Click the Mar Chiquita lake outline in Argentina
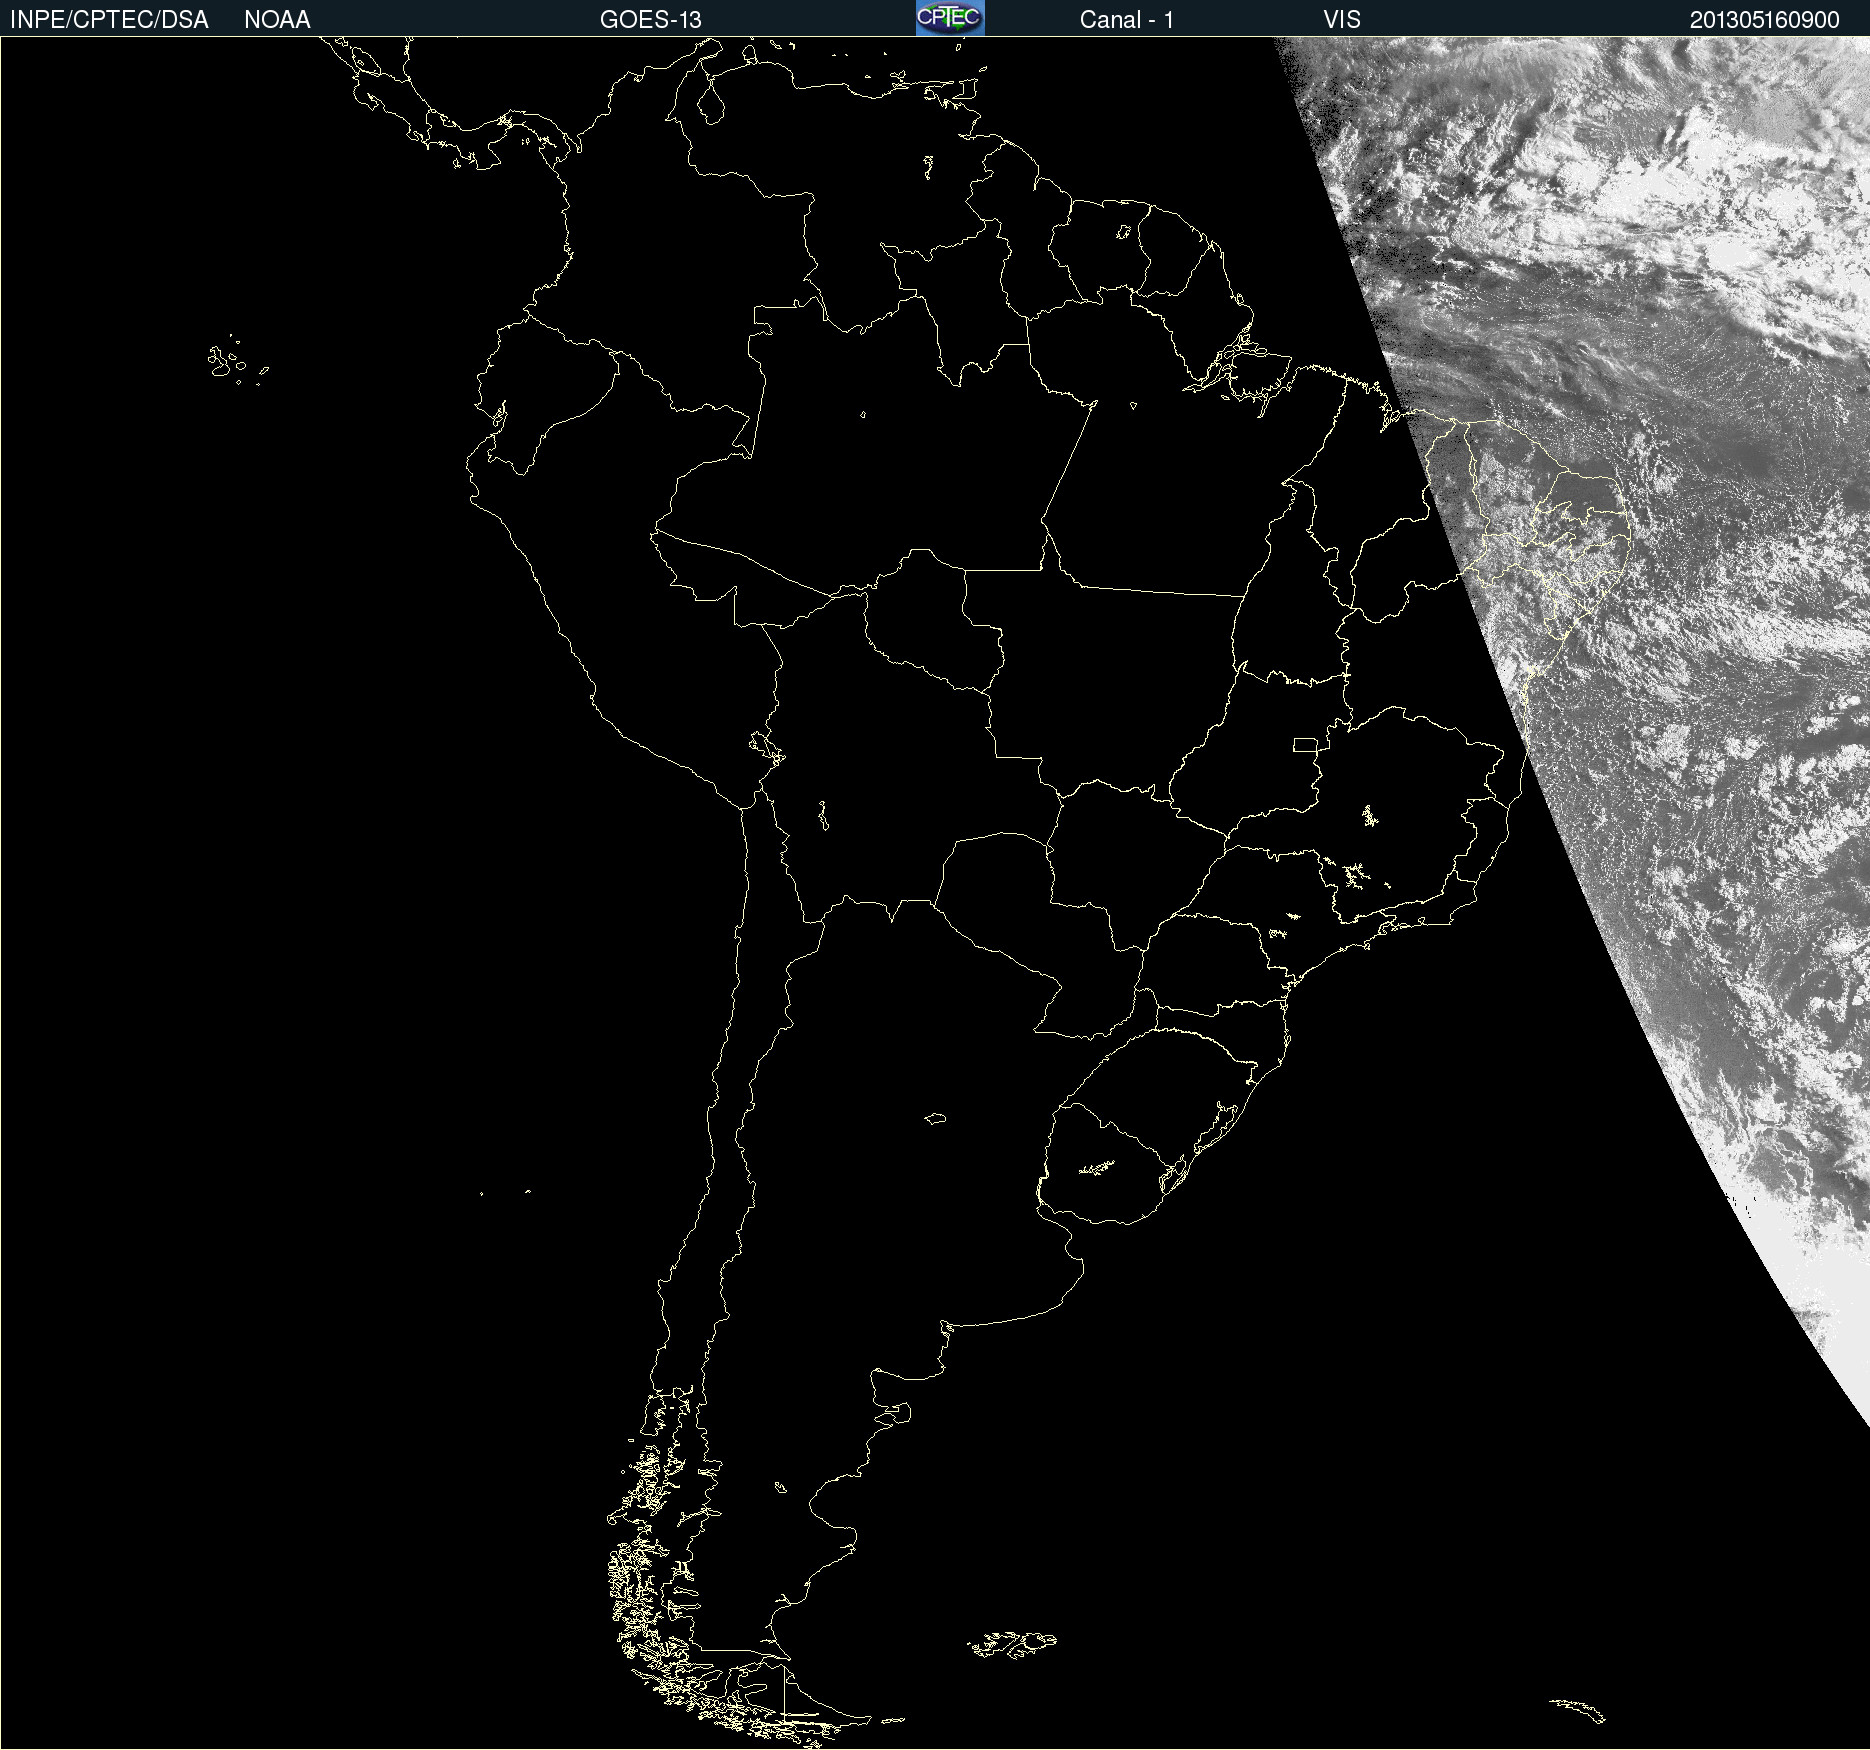The image size is (1870, 1750). pos(935,1118)
